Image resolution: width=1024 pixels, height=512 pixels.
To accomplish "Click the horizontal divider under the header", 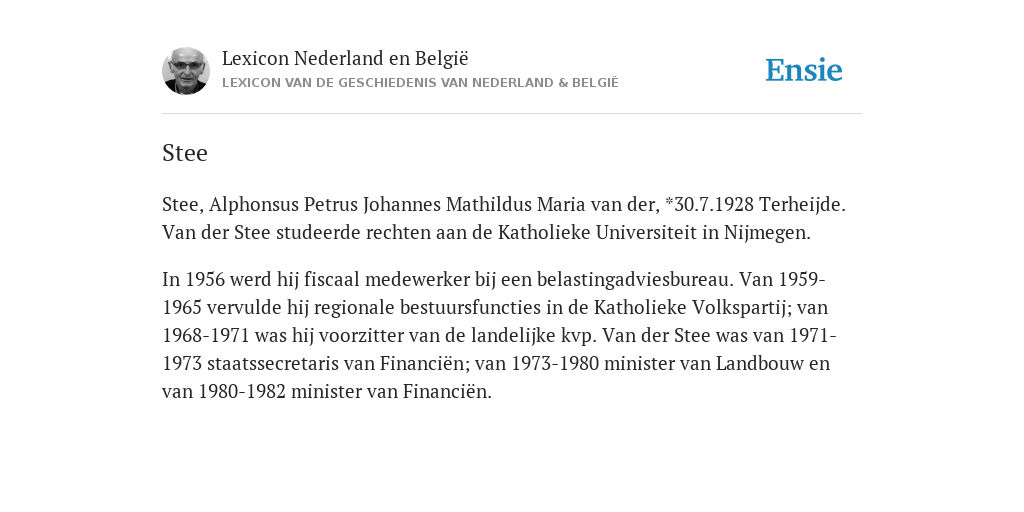I will coord(512,114).
